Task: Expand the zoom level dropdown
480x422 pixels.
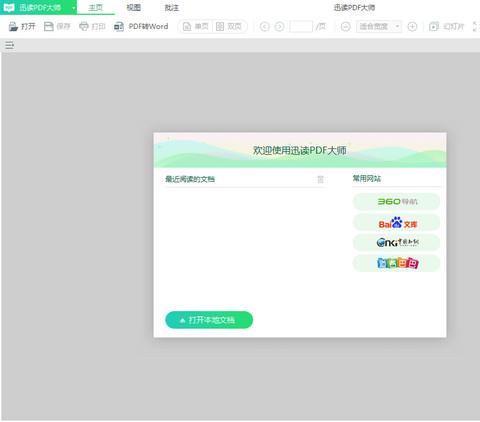Action: pos(397,26)
